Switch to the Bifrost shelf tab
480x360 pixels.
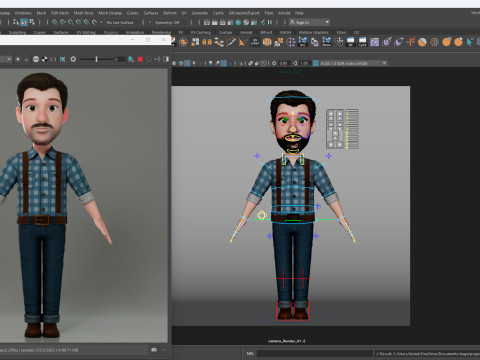(266, 33)
